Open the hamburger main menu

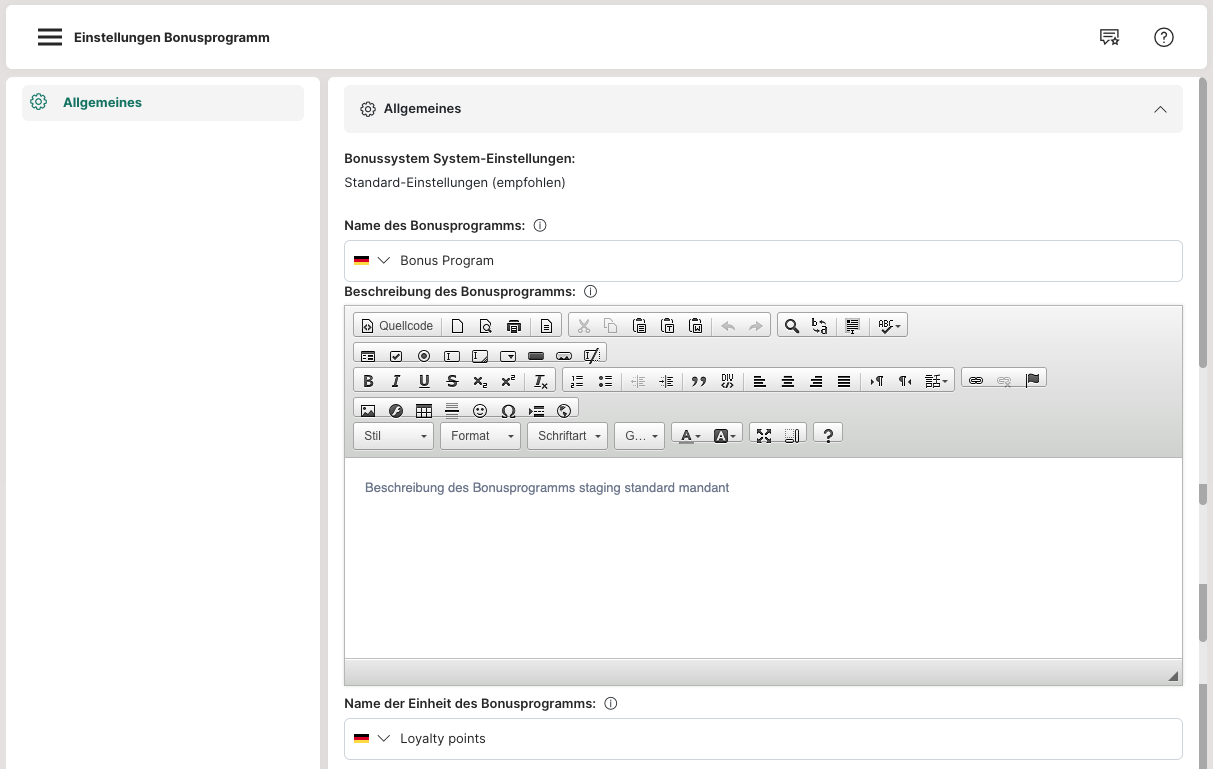50,37
